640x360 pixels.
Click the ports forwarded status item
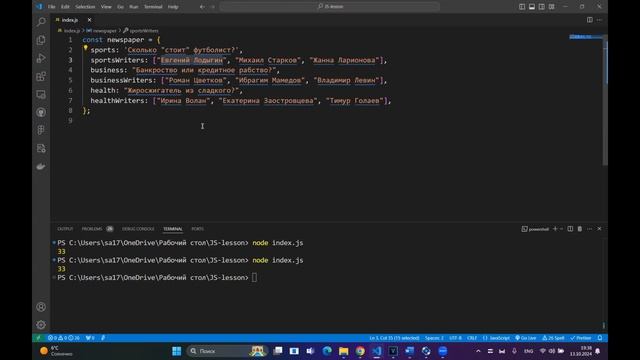click(90, 338)
